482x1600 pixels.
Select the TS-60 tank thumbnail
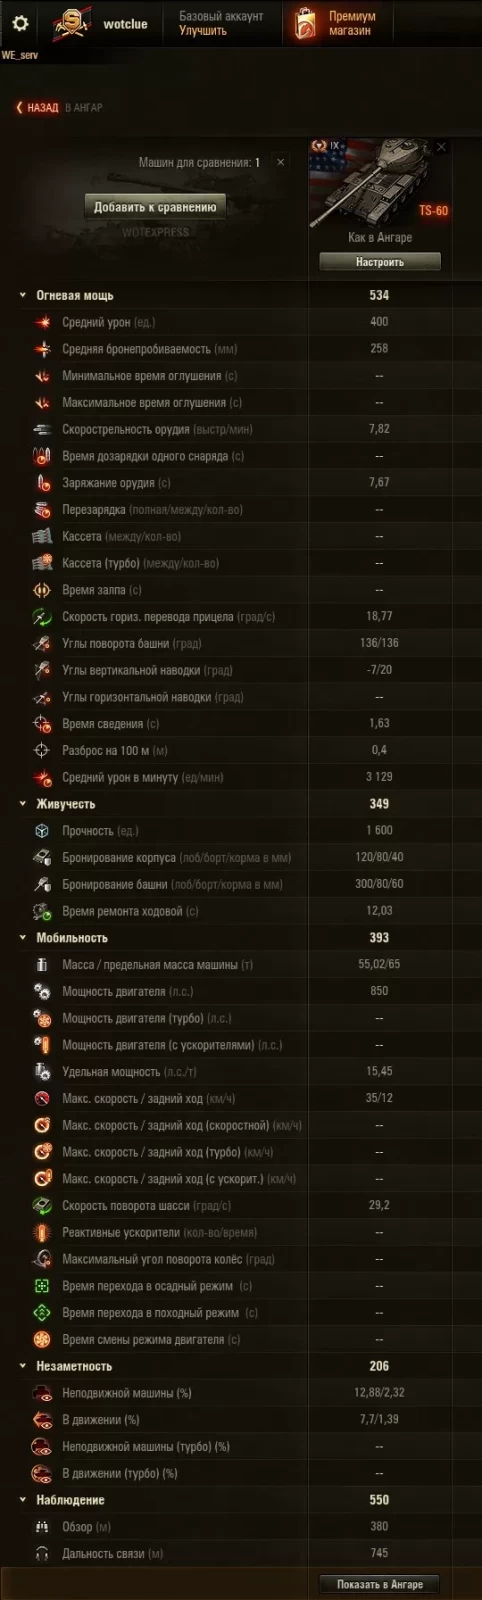point(379,184)
